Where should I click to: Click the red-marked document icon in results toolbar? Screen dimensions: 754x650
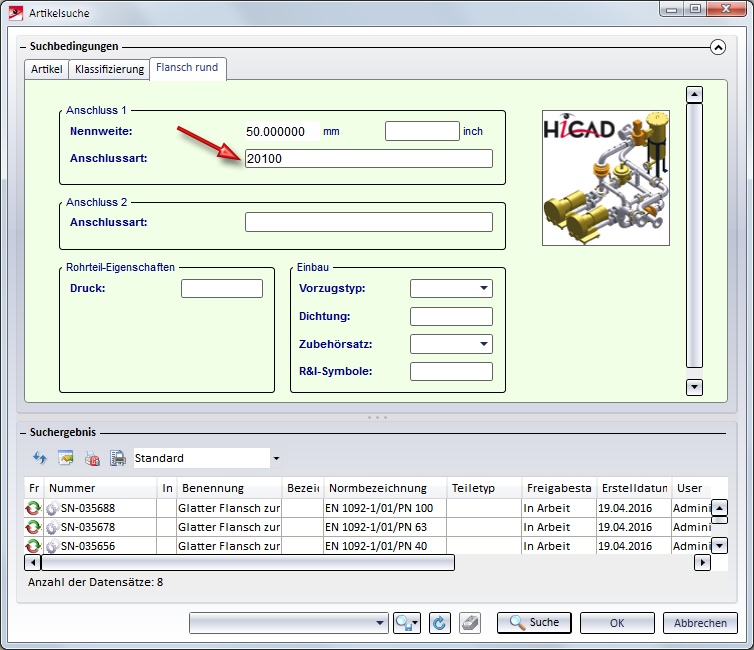(x=92, y=458)
